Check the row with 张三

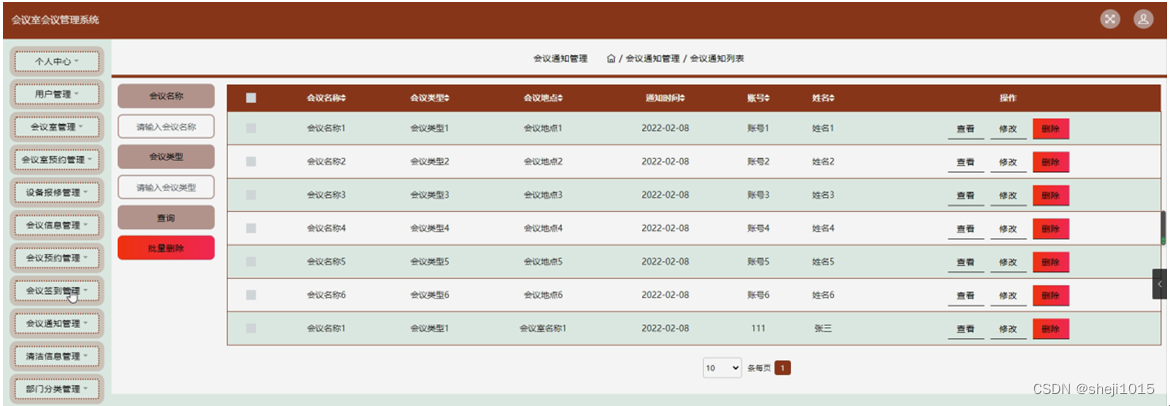(x=251, y=328)
